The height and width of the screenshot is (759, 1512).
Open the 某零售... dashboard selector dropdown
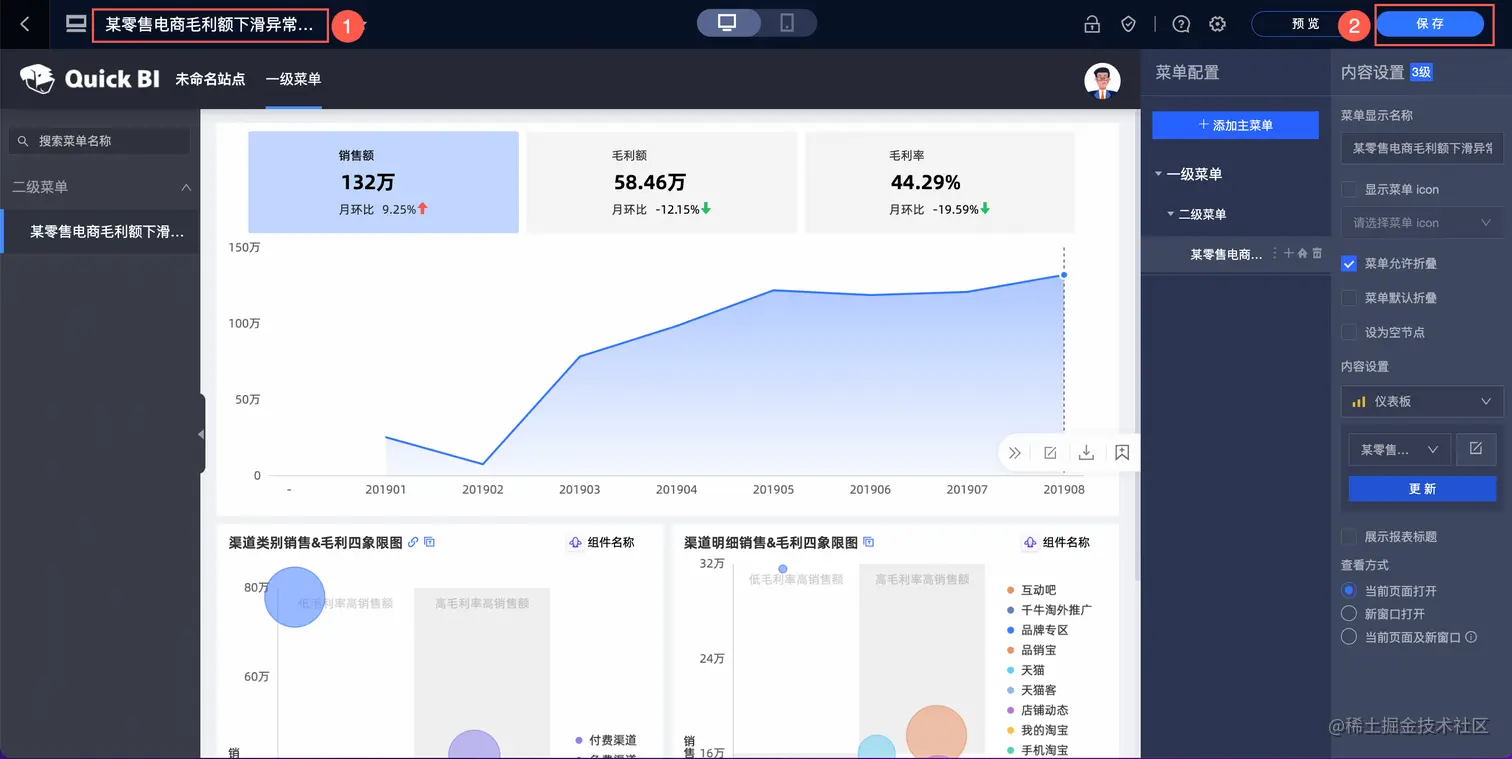click(x=1399, y=450)
